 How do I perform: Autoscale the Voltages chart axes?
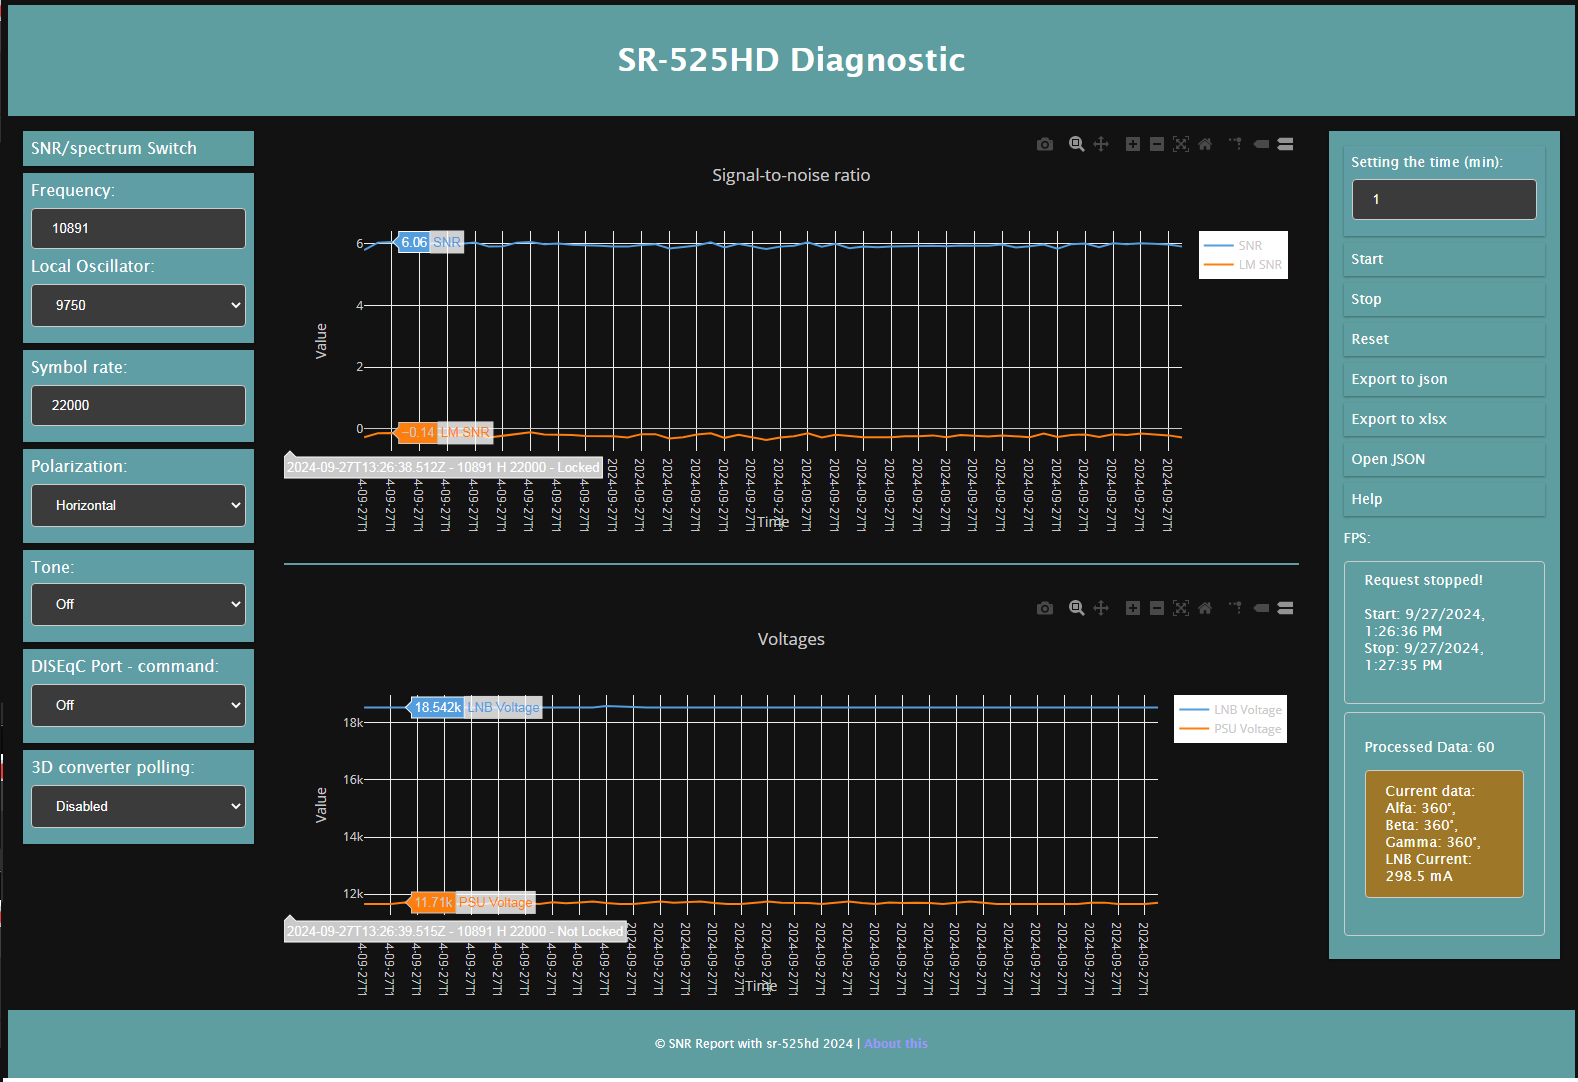coord(1181,608)
